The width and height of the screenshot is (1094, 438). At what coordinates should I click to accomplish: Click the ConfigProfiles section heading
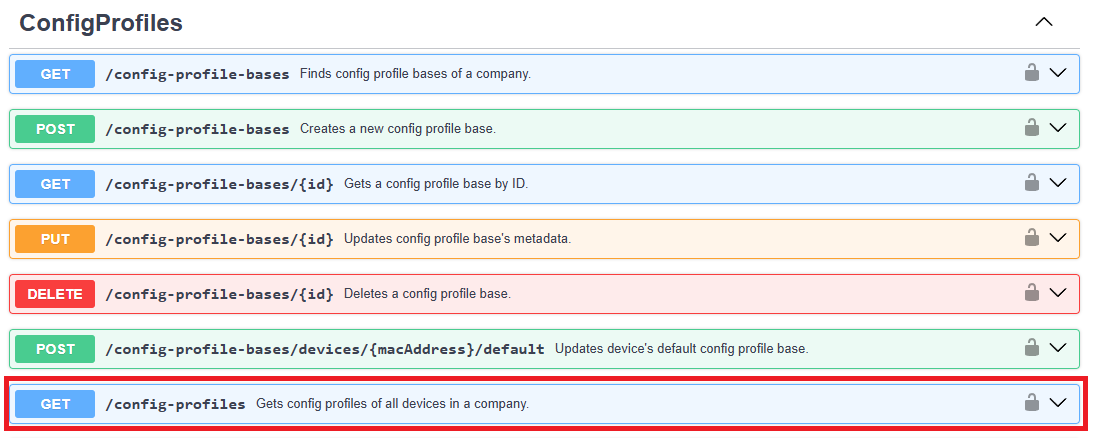[101, 23]
